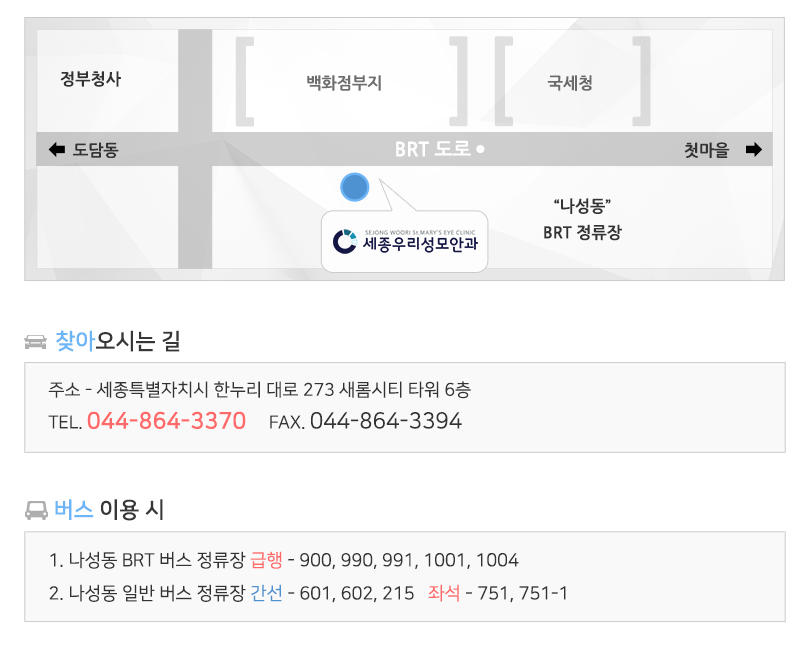This screenshot has width=810, height=648.
Task: Click the 백화점부지 map block
Action: 351,82
